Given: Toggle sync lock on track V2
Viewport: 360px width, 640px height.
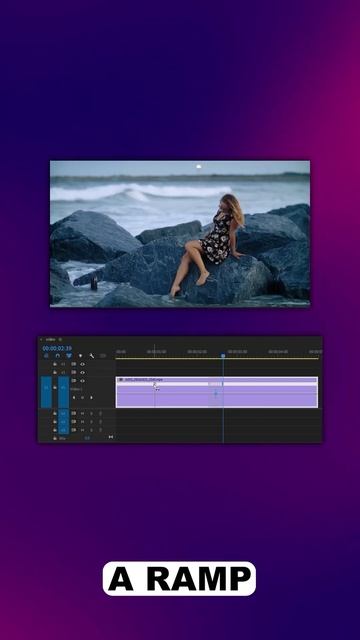Looking at the screenshot, I should click(73, 372).
